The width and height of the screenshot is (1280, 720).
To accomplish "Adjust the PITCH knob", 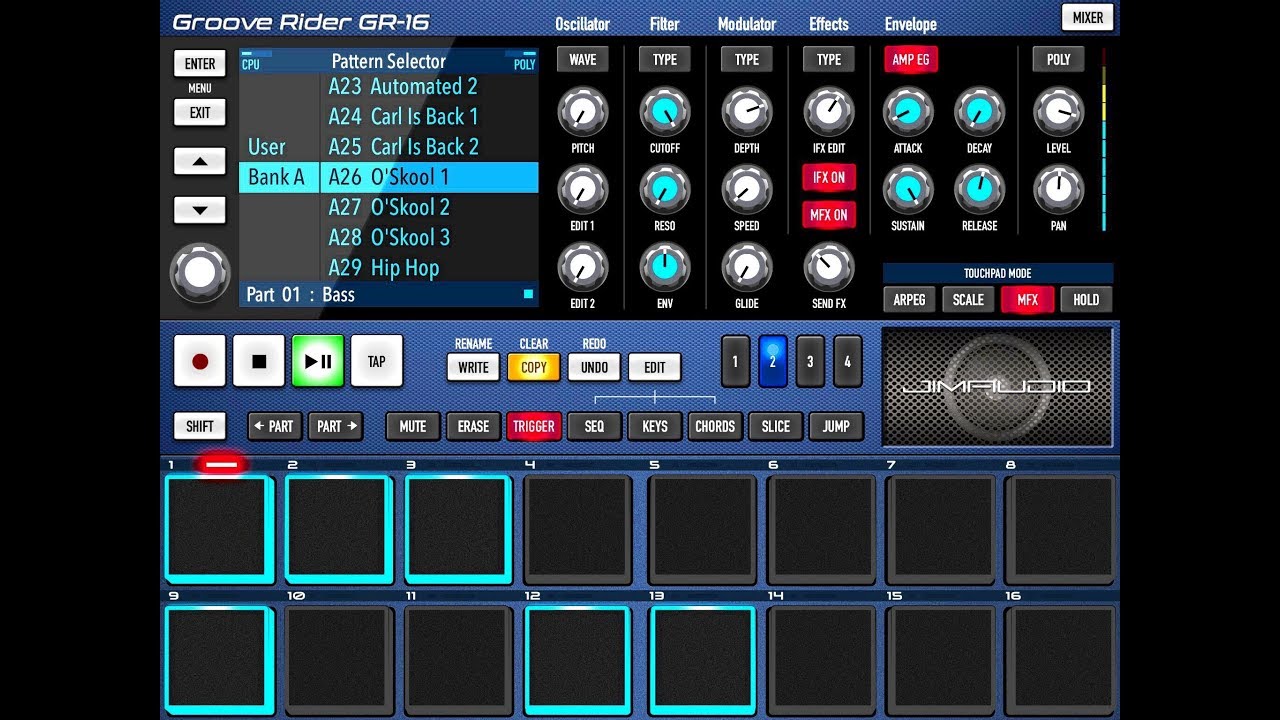I will [583, 112].
